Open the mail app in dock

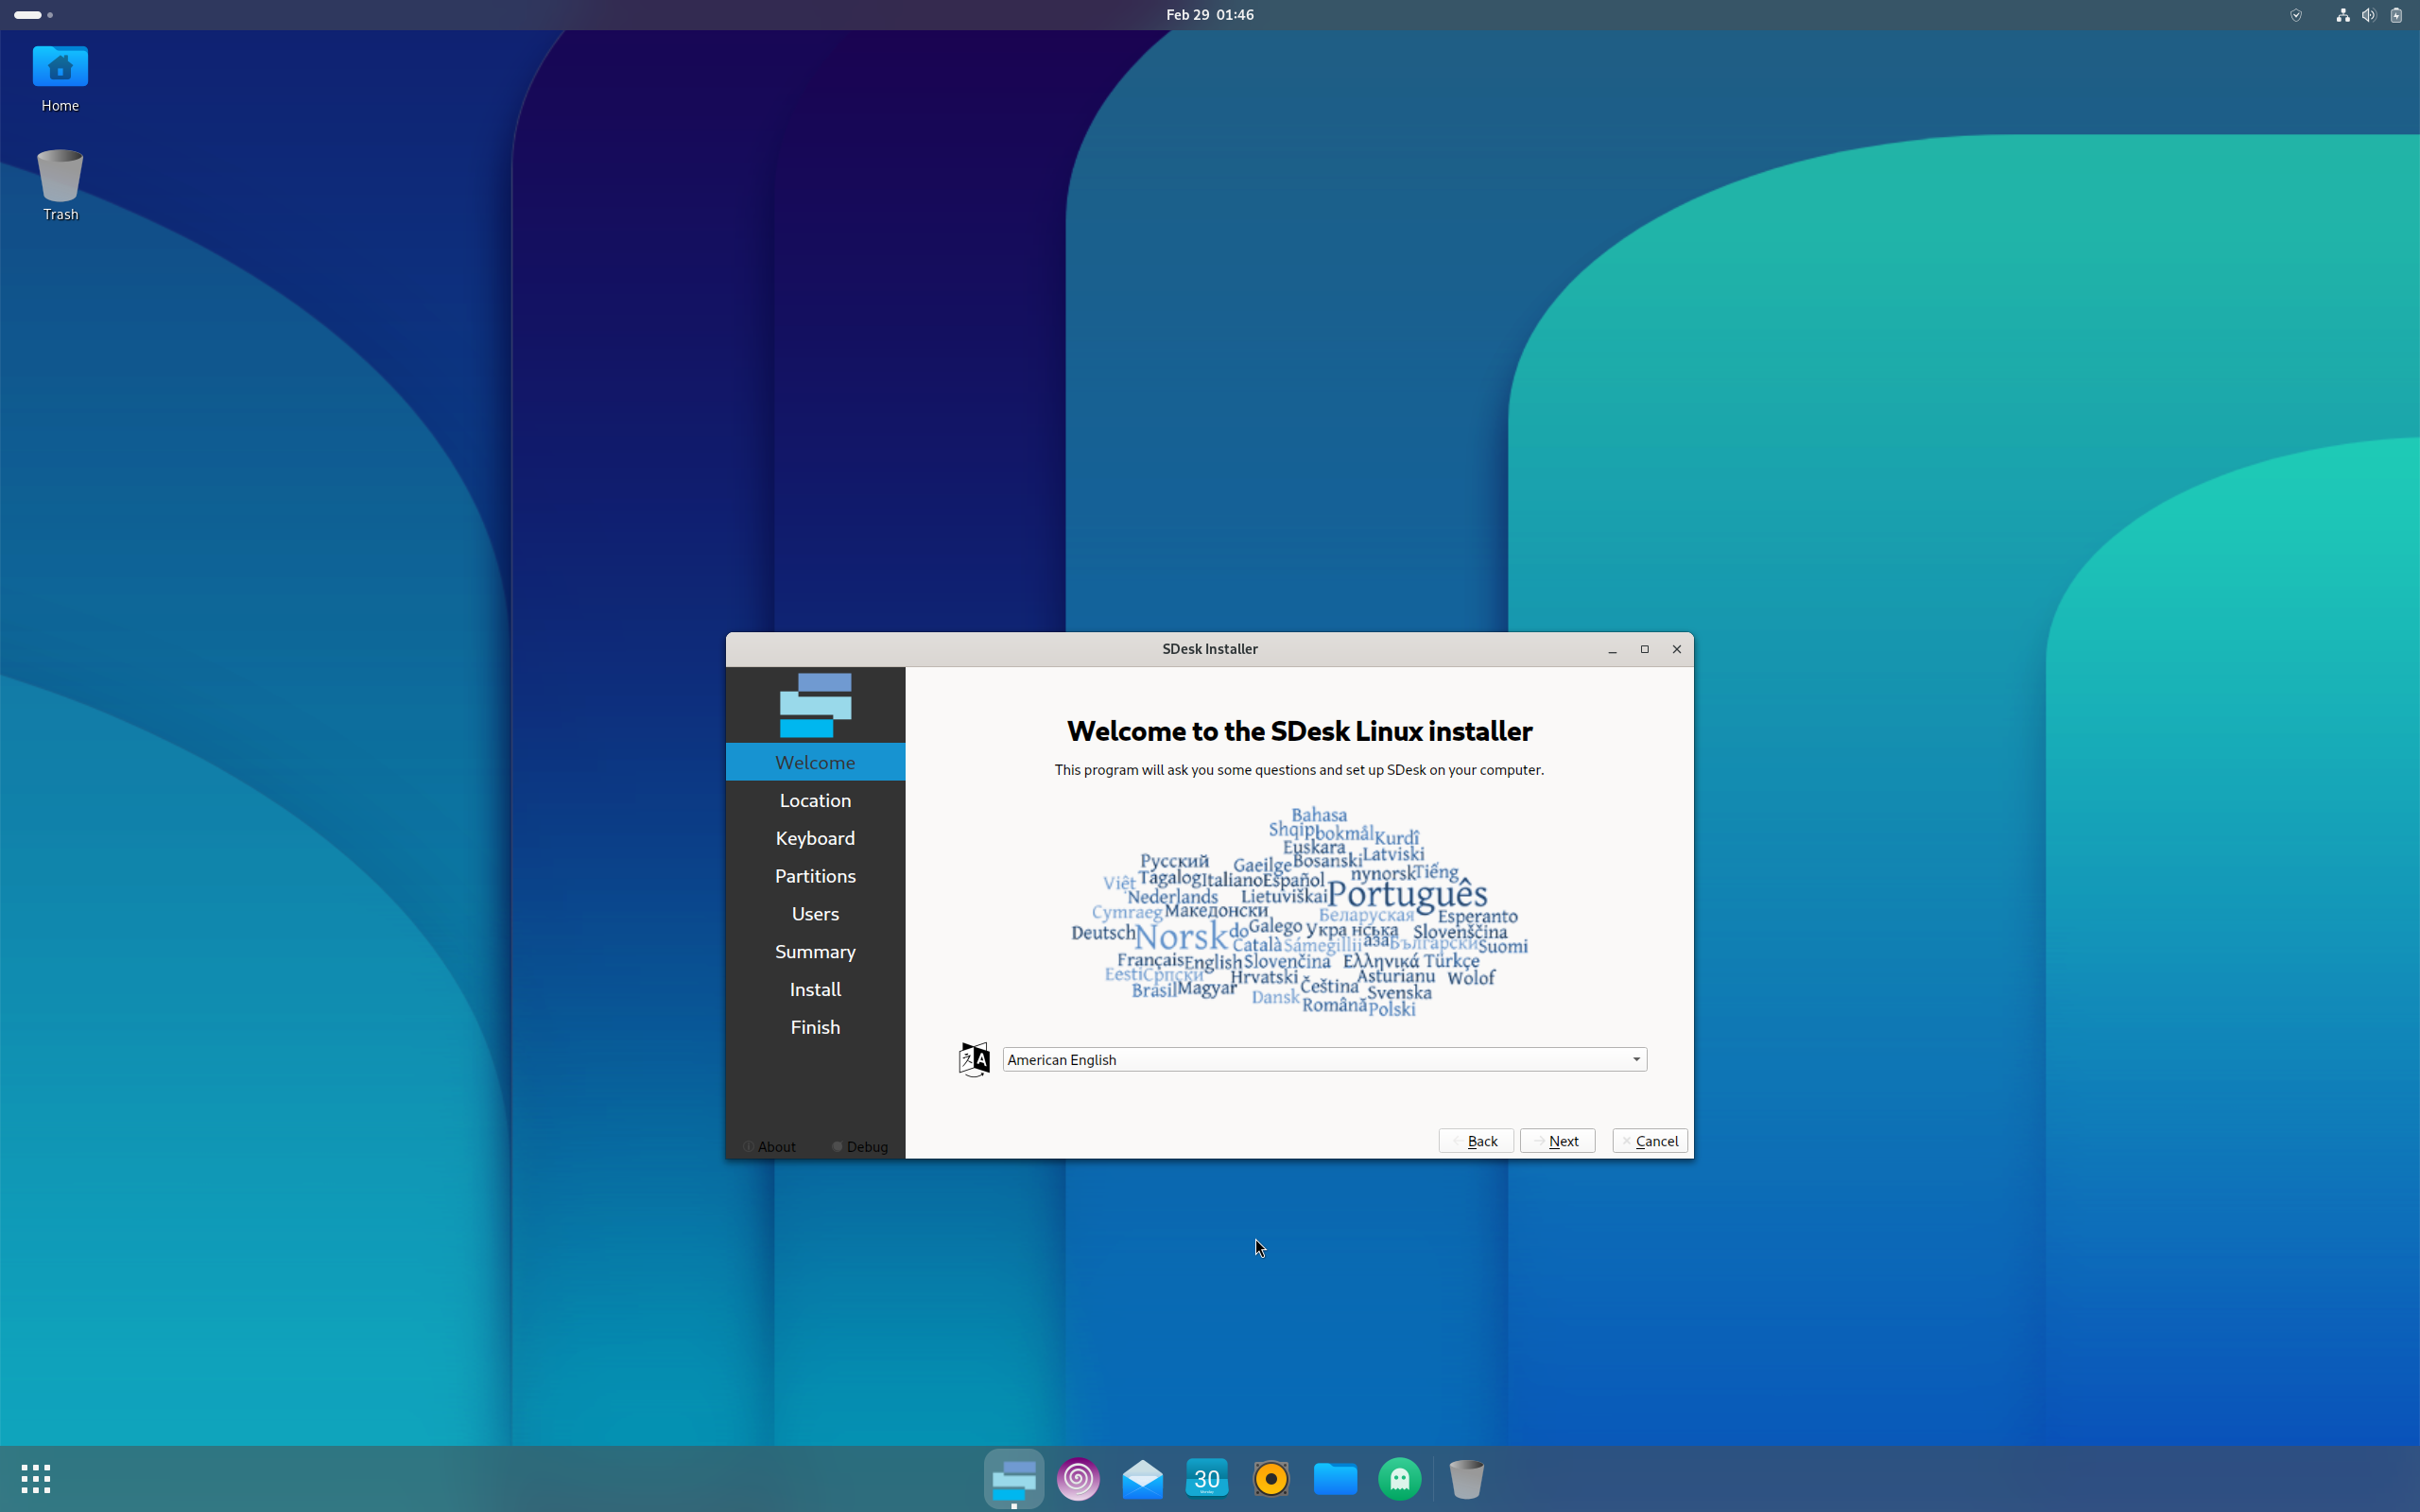[x=1142, y=1478]
